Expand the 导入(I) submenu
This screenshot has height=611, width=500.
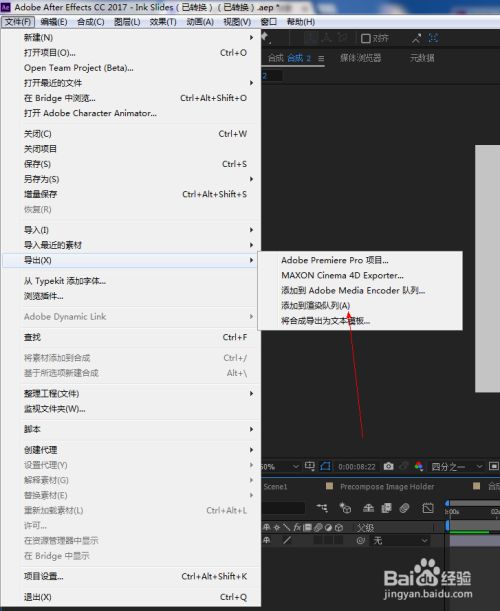coord(131,230)
